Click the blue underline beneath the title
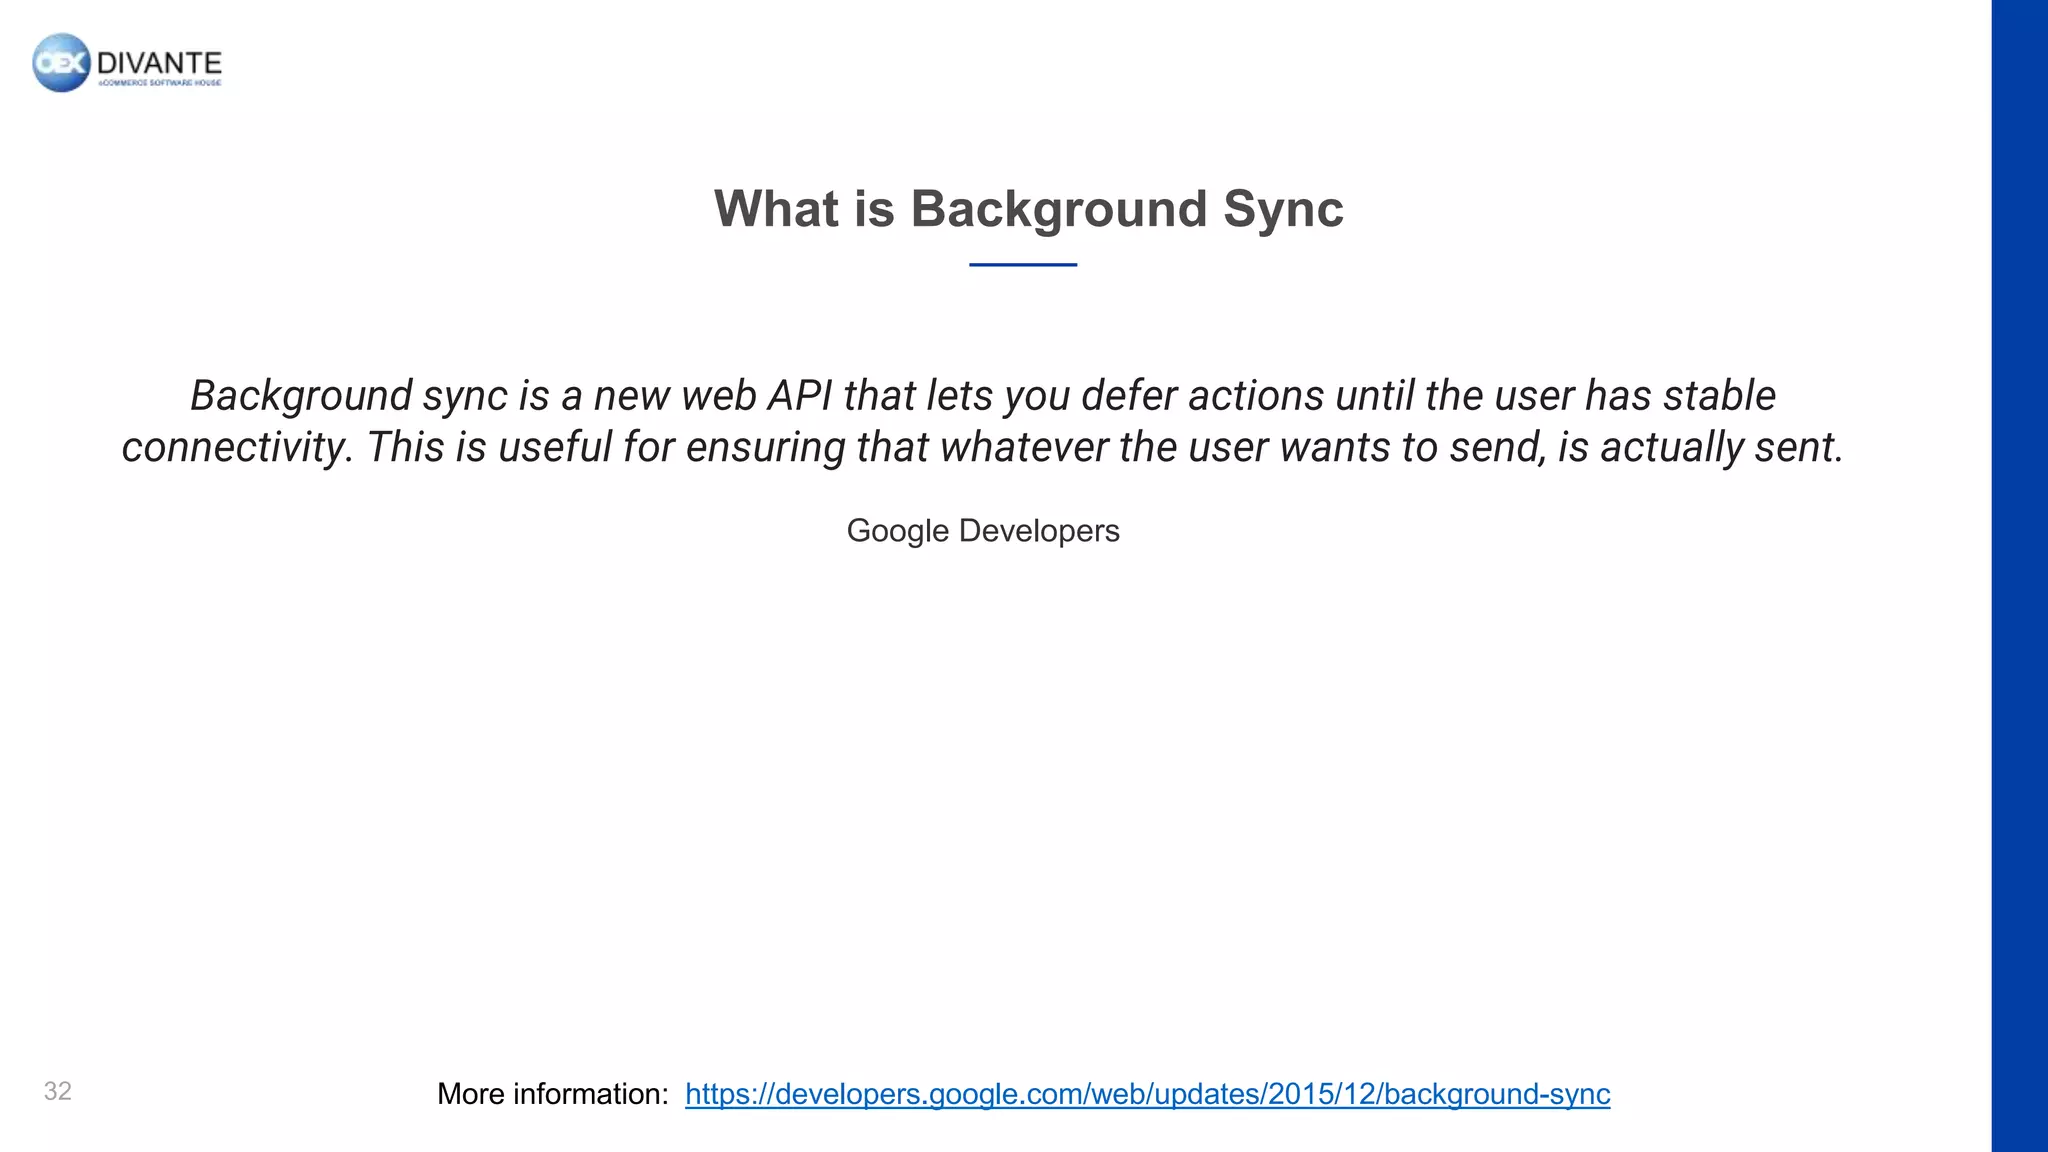Screen dimensions: 2048x1152 coord(1022,265)
